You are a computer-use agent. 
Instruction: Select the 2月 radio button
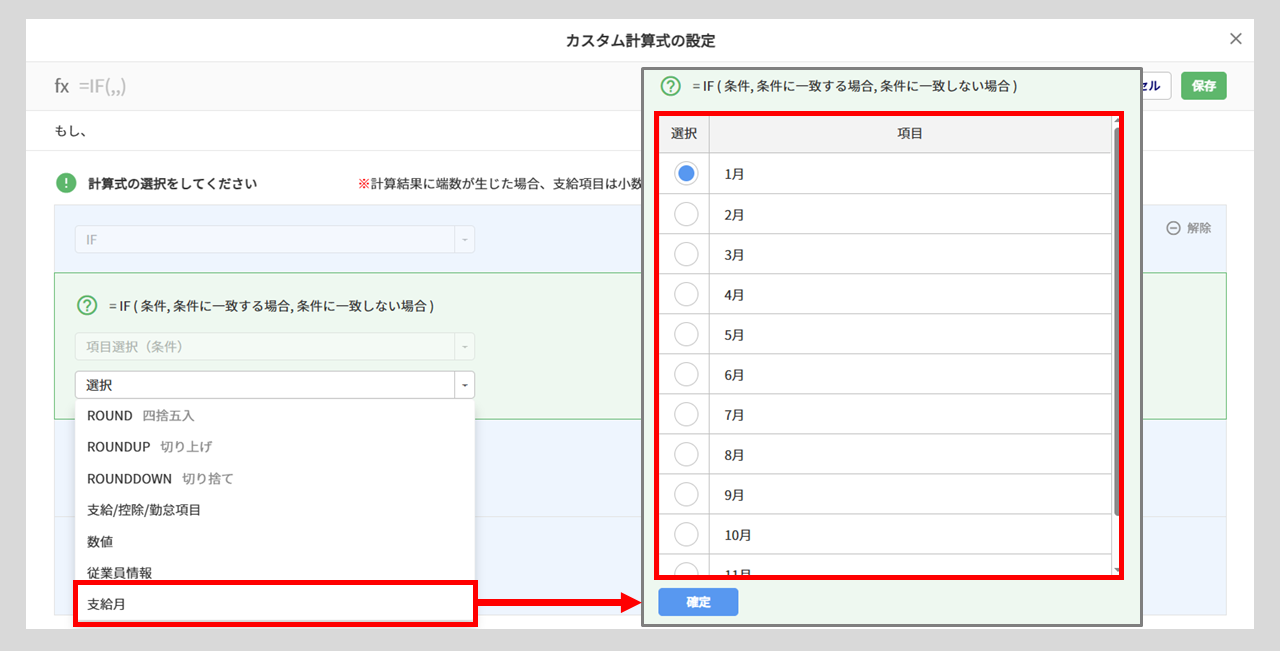tap(686, 214)
